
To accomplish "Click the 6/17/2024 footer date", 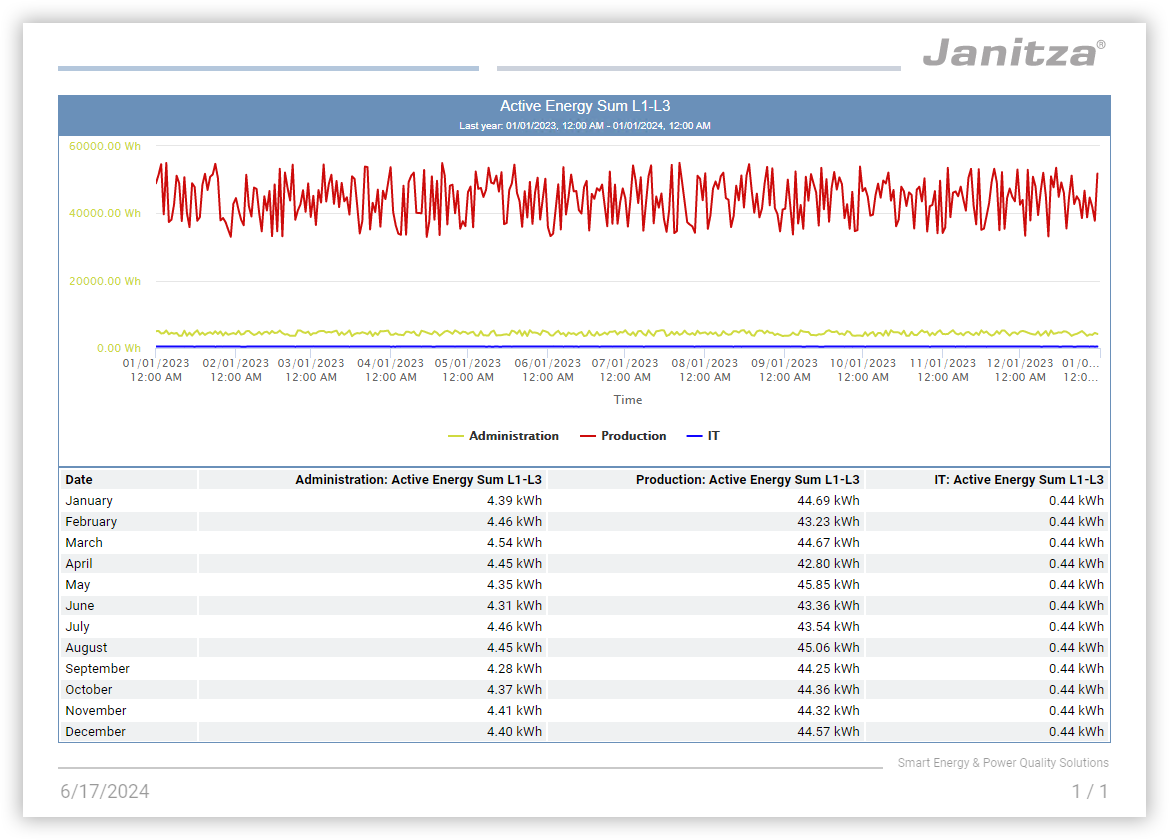I will 105,792.
